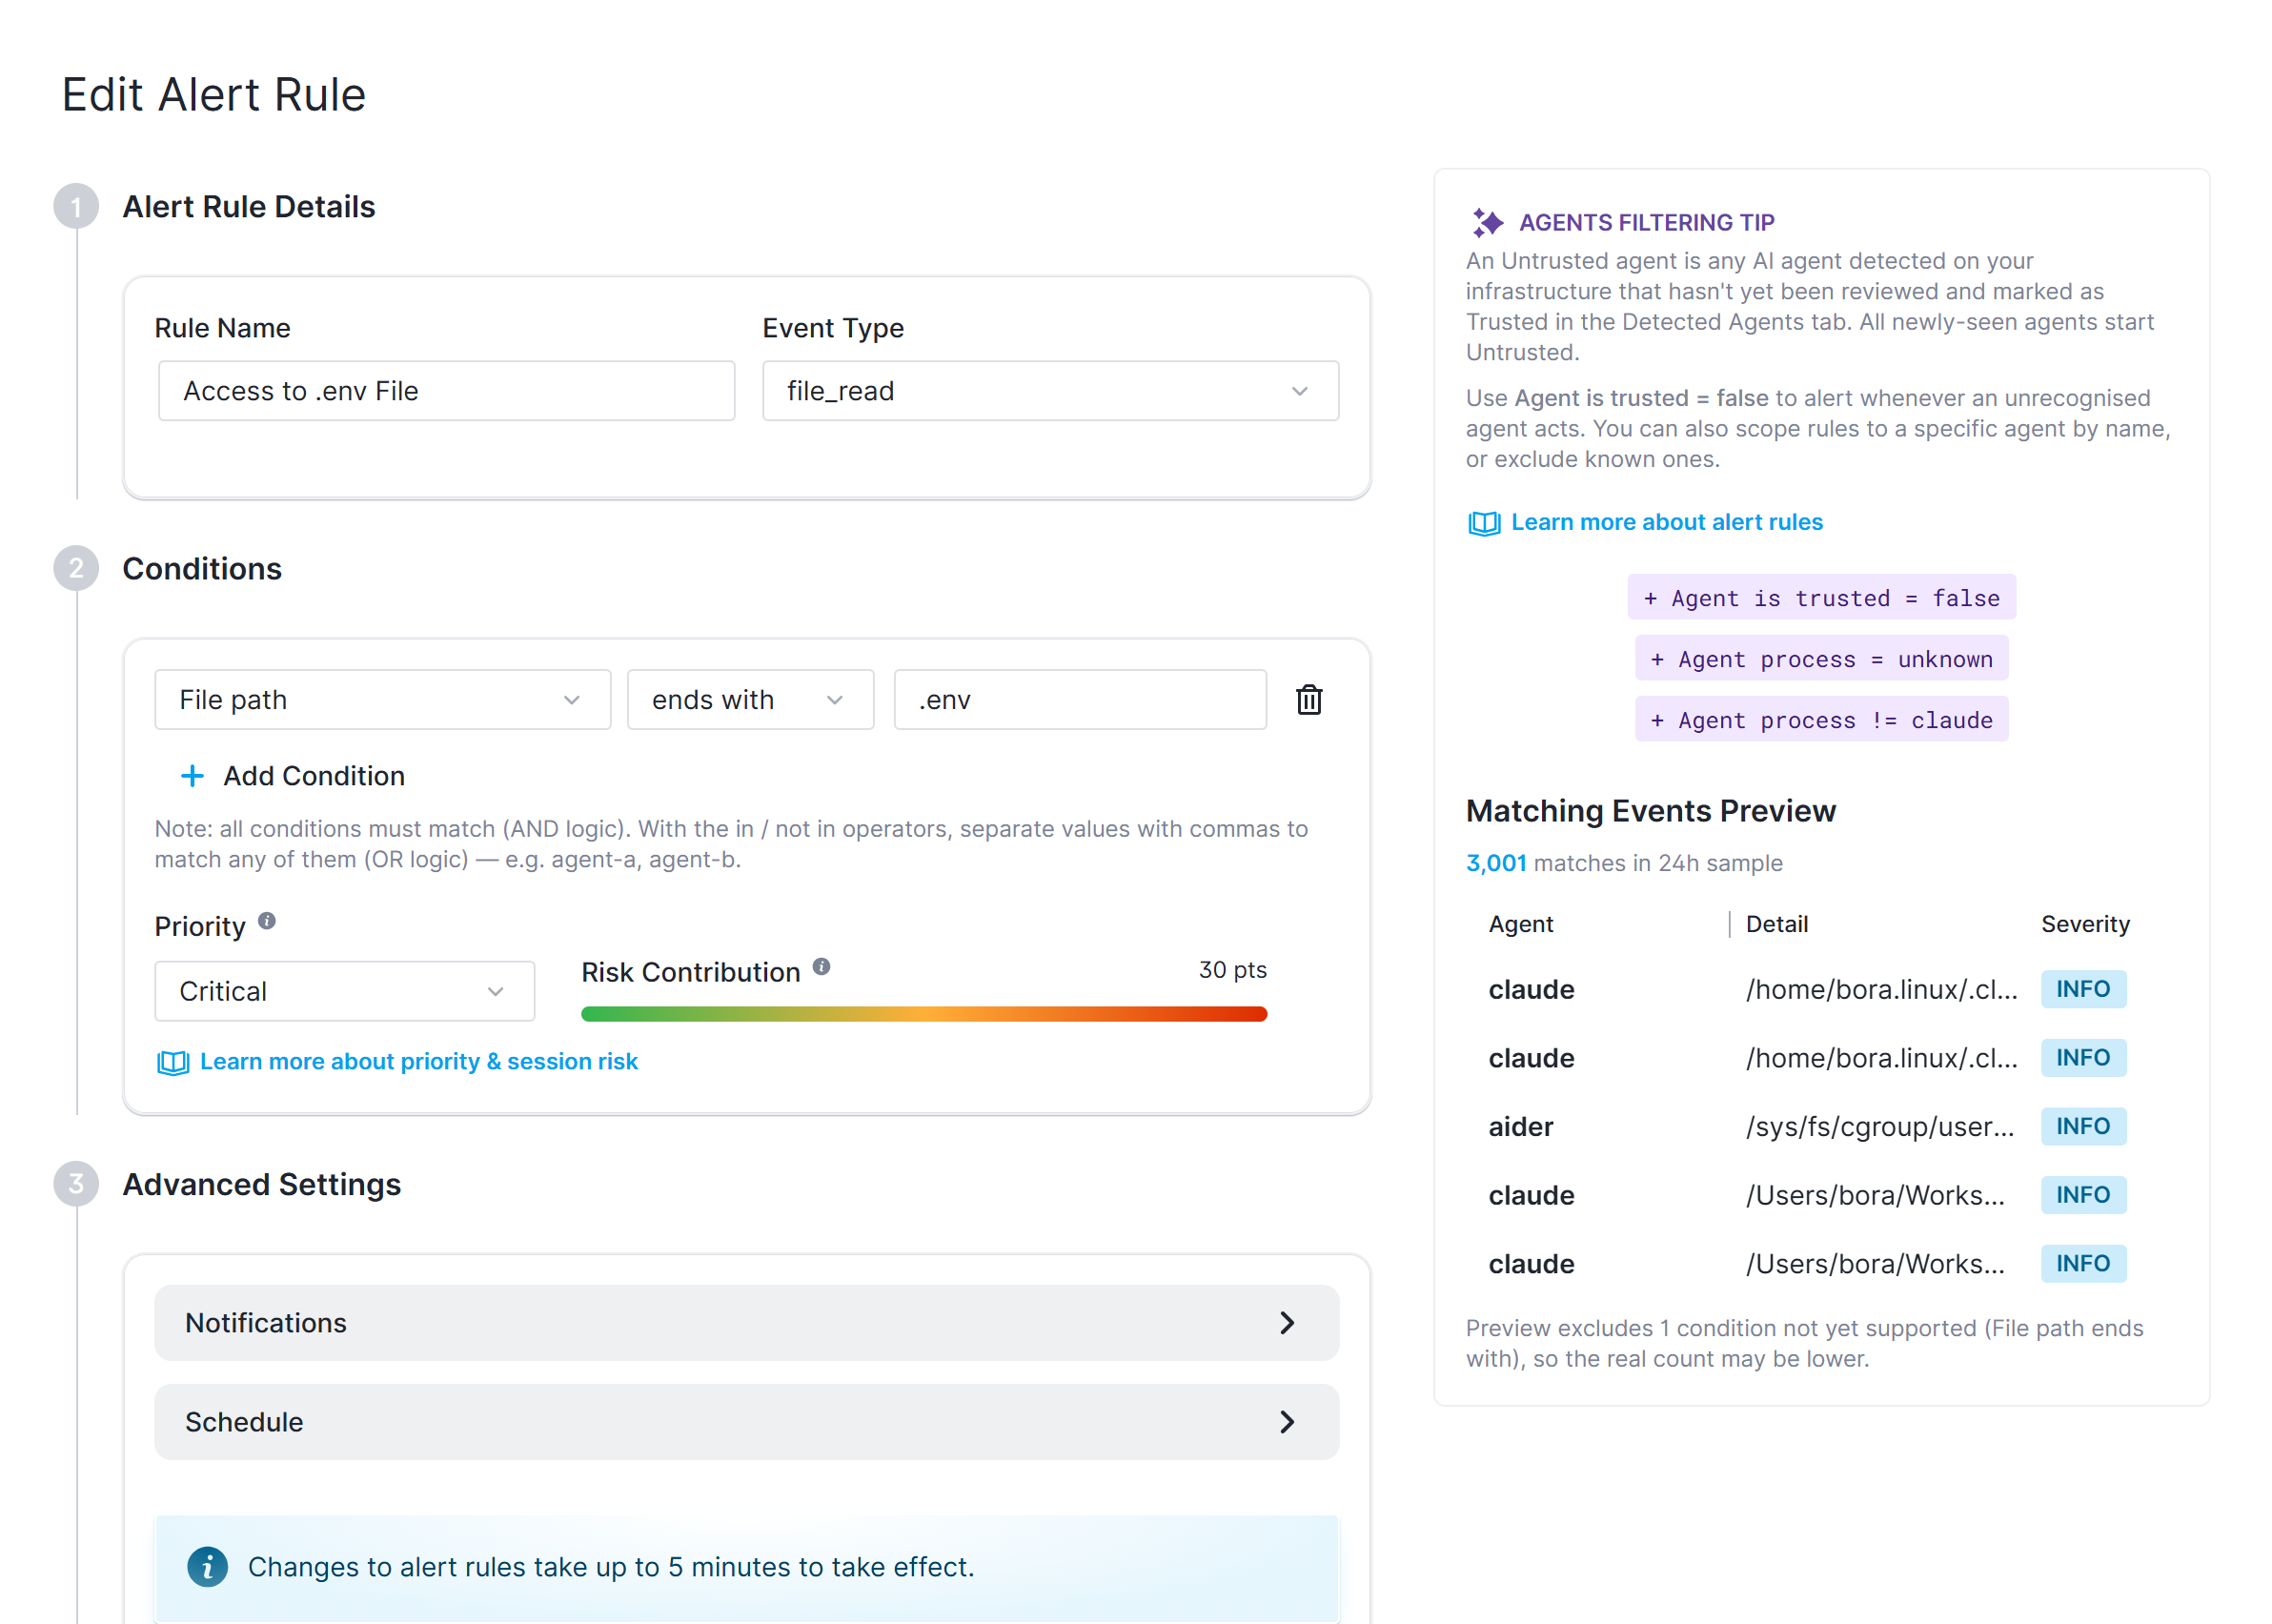Click the Risk Contribution info icon
The width and height of the screenshot is (2272, 1624).
[x=821, y=967]
